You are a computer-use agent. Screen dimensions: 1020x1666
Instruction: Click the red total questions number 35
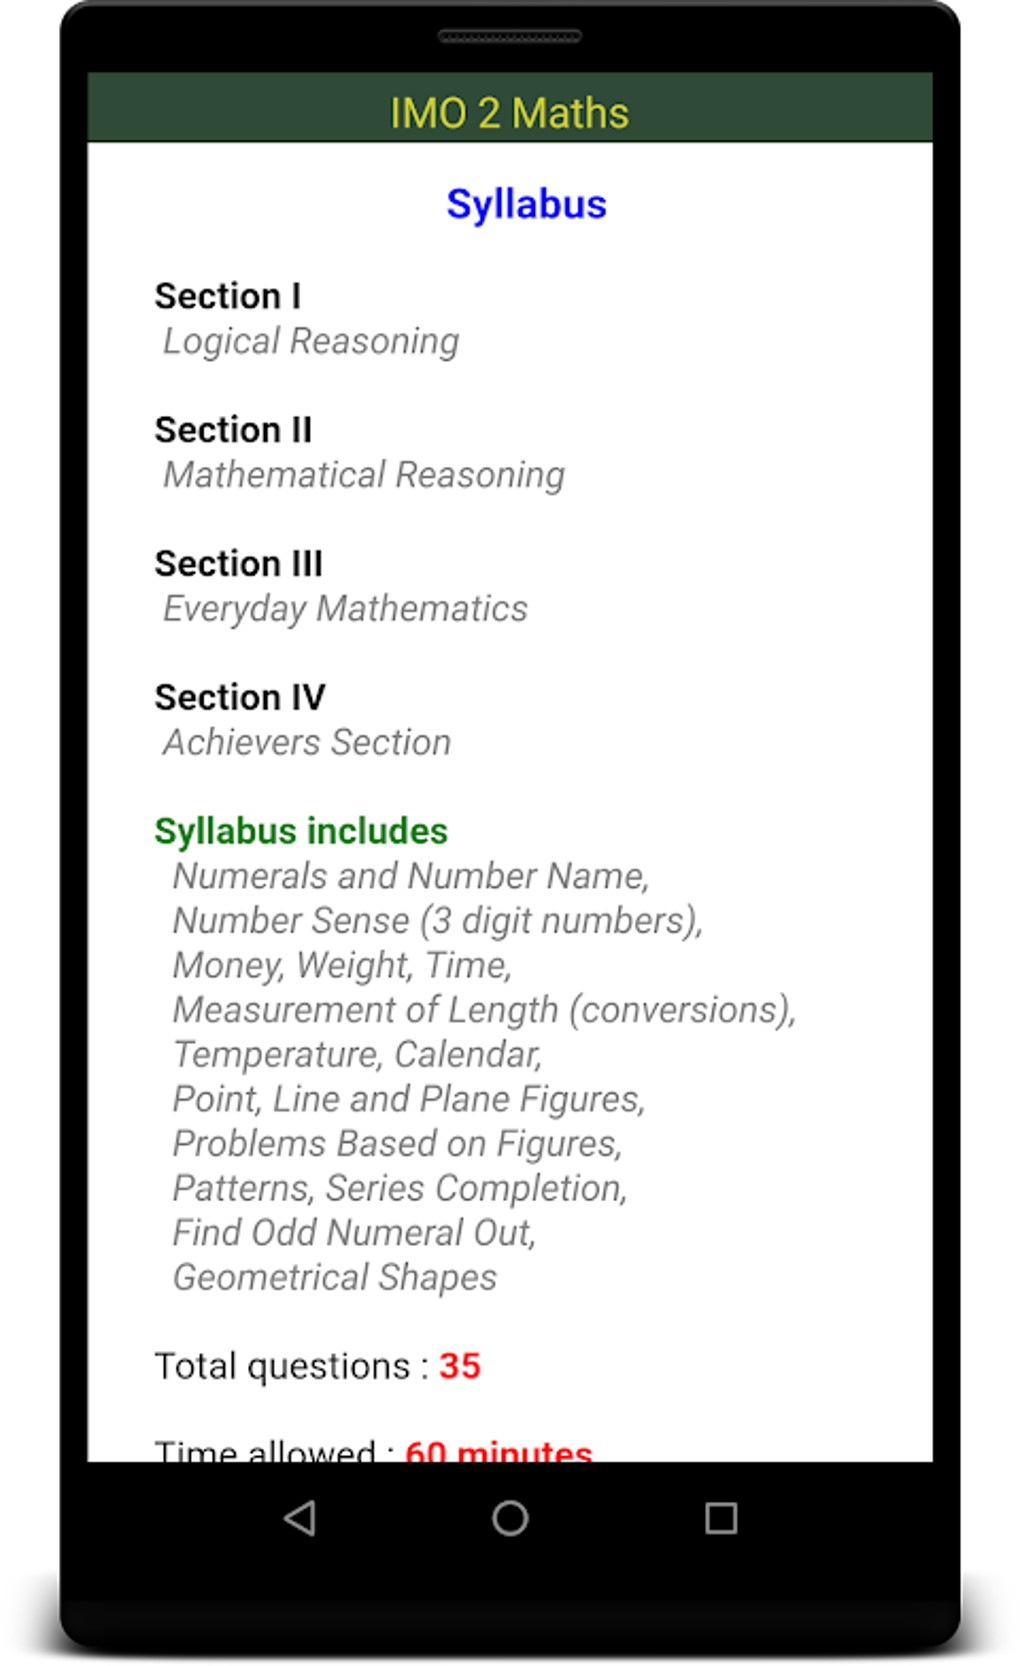tap(460, 1366)
